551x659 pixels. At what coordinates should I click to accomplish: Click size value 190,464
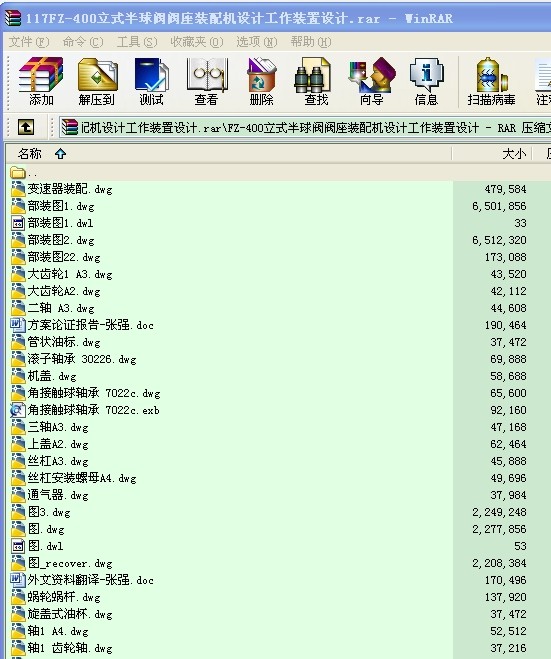[x=506, y=325]
